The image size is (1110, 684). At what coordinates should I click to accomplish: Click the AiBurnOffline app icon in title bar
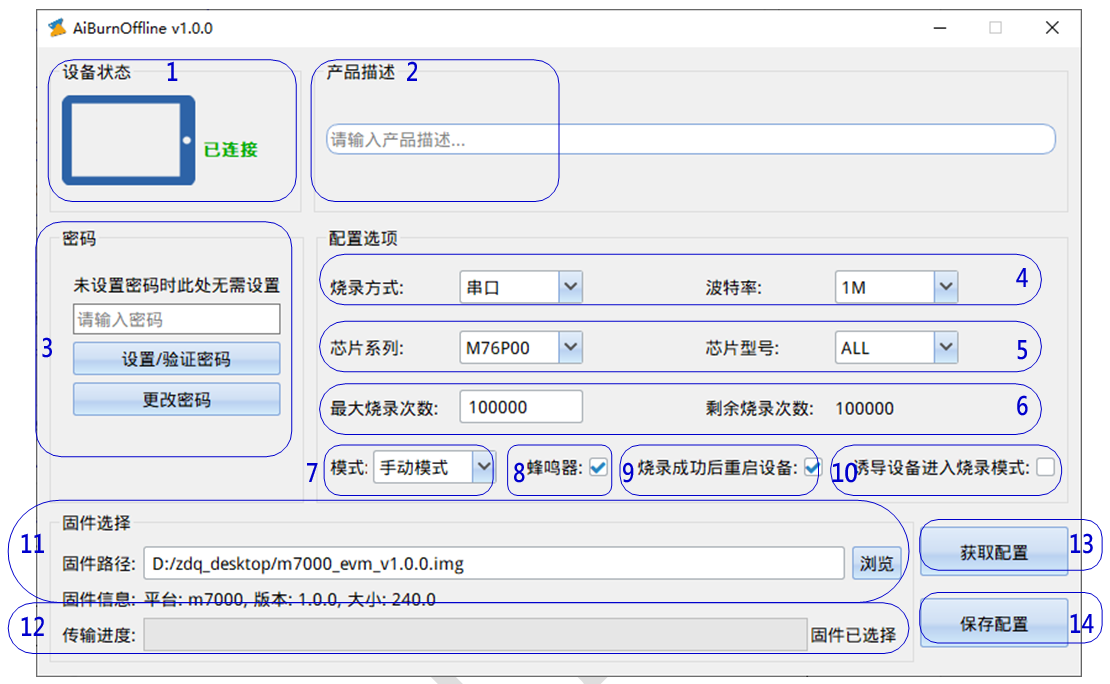(x=58, y=28)
